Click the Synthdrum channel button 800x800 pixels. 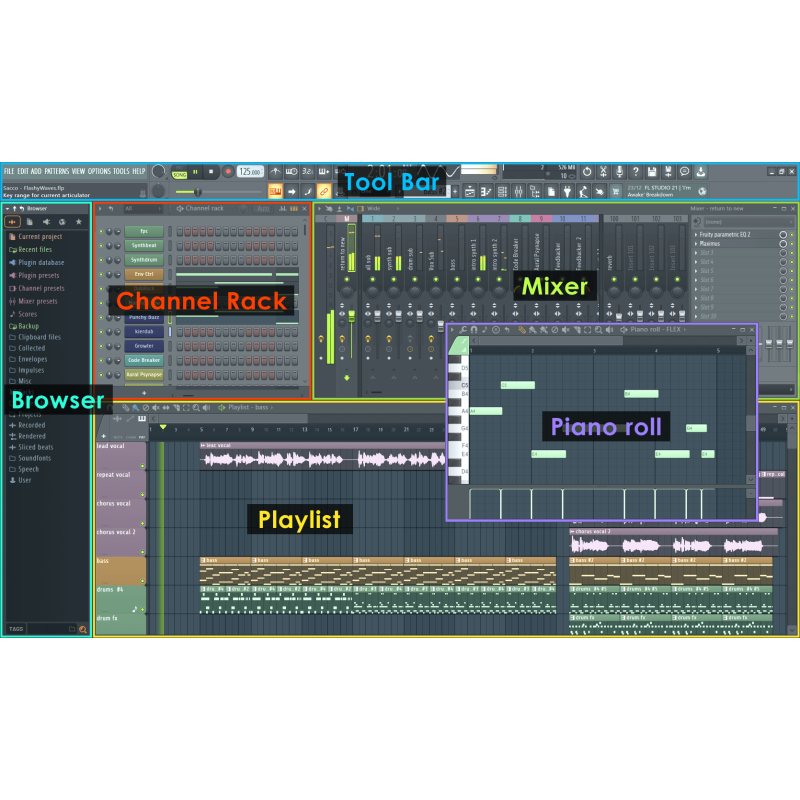point(144,259)
